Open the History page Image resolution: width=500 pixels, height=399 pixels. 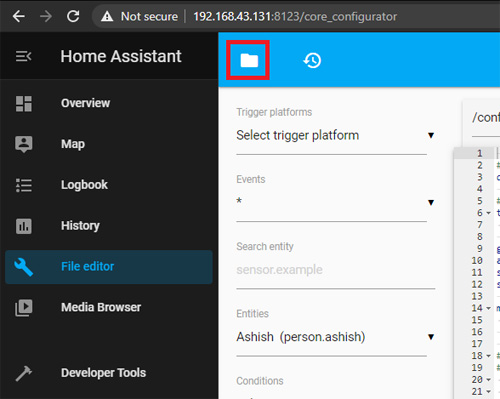pos(80,226)
